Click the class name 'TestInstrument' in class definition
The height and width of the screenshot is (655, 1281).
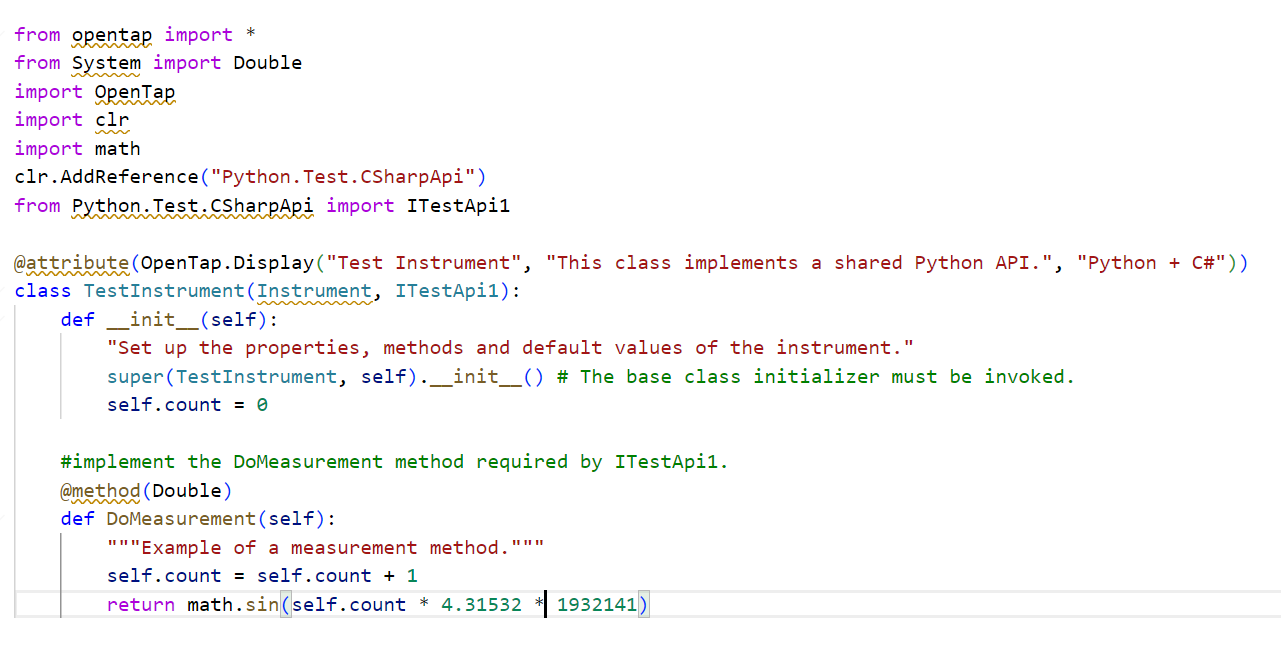coord(164,291)
